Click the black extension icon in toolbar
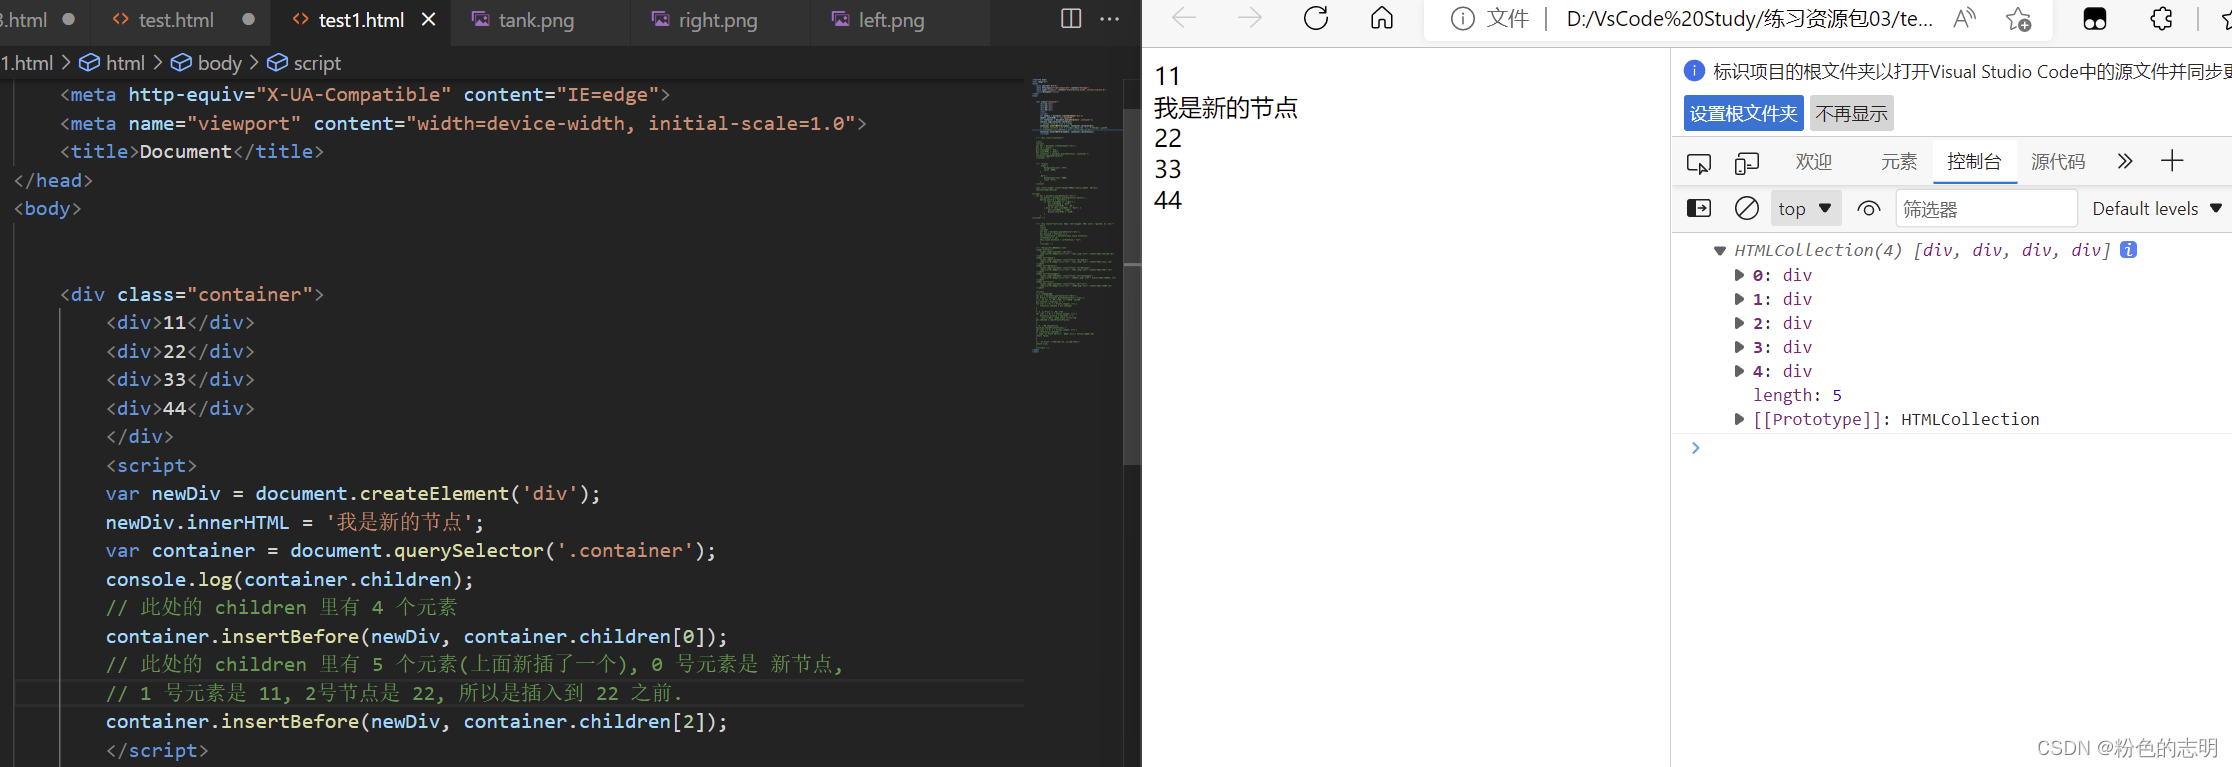The height and width of the screenshot is (767, 2232). pos(2095,19)
